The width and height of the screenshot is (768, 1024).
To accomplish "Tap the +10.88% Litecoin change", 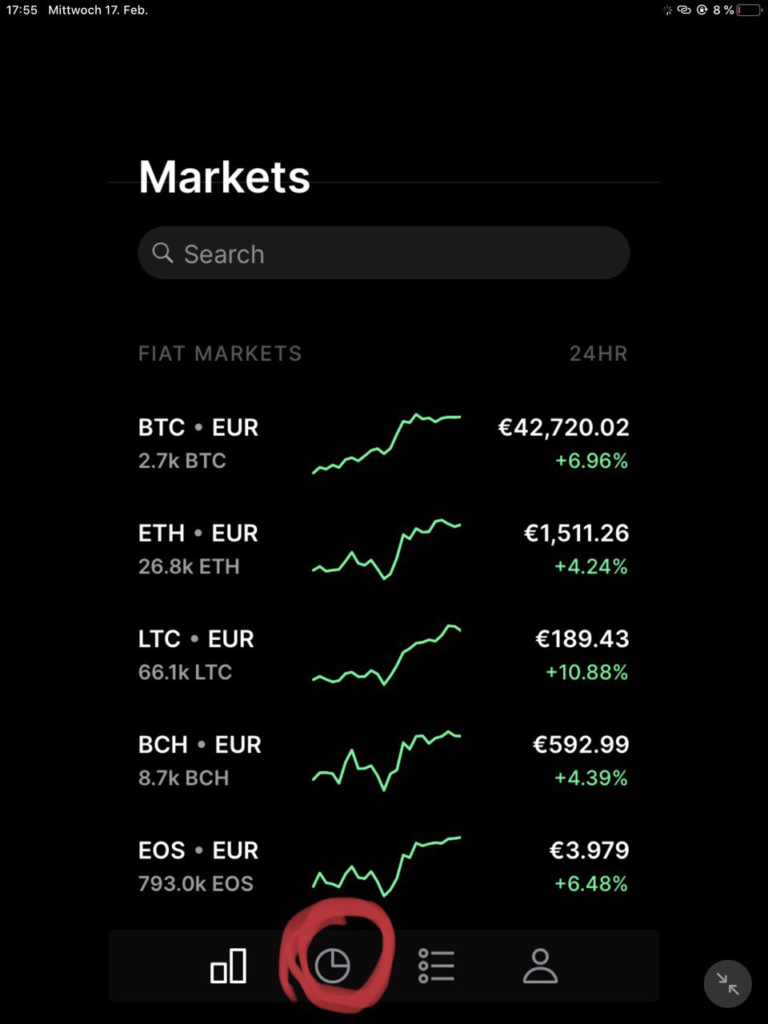I will [586, 673].
